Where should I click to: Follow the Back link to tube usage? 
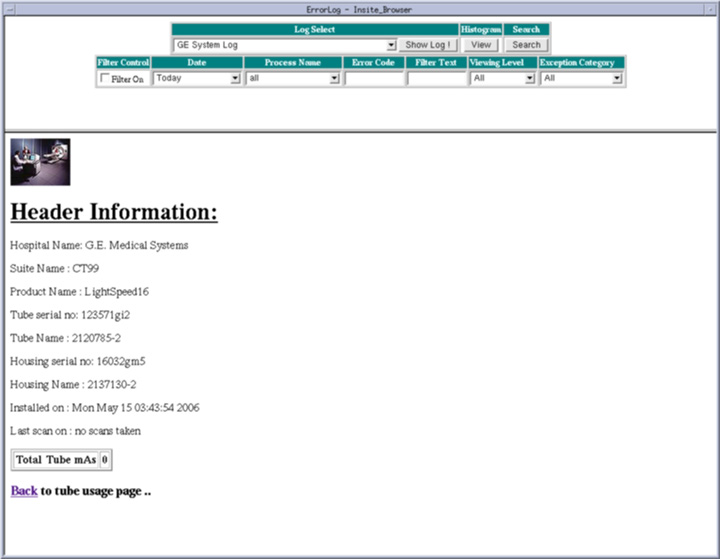[24, 491]
